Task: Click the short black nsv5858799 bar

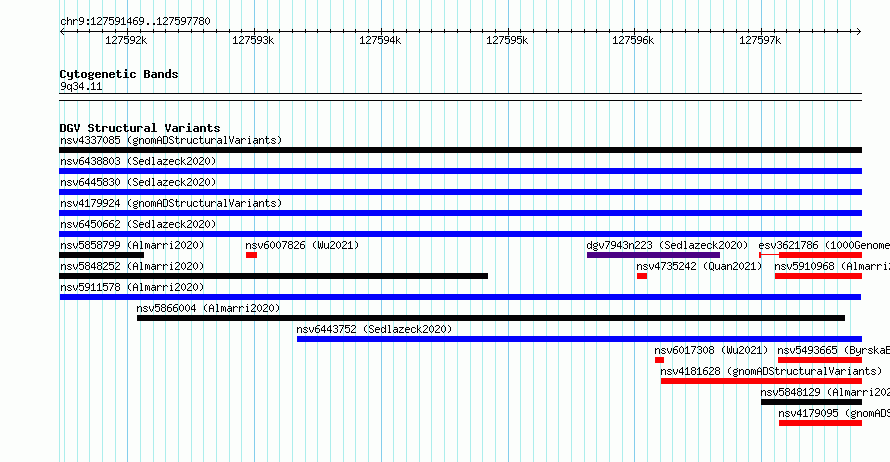Action: point(102,255)
